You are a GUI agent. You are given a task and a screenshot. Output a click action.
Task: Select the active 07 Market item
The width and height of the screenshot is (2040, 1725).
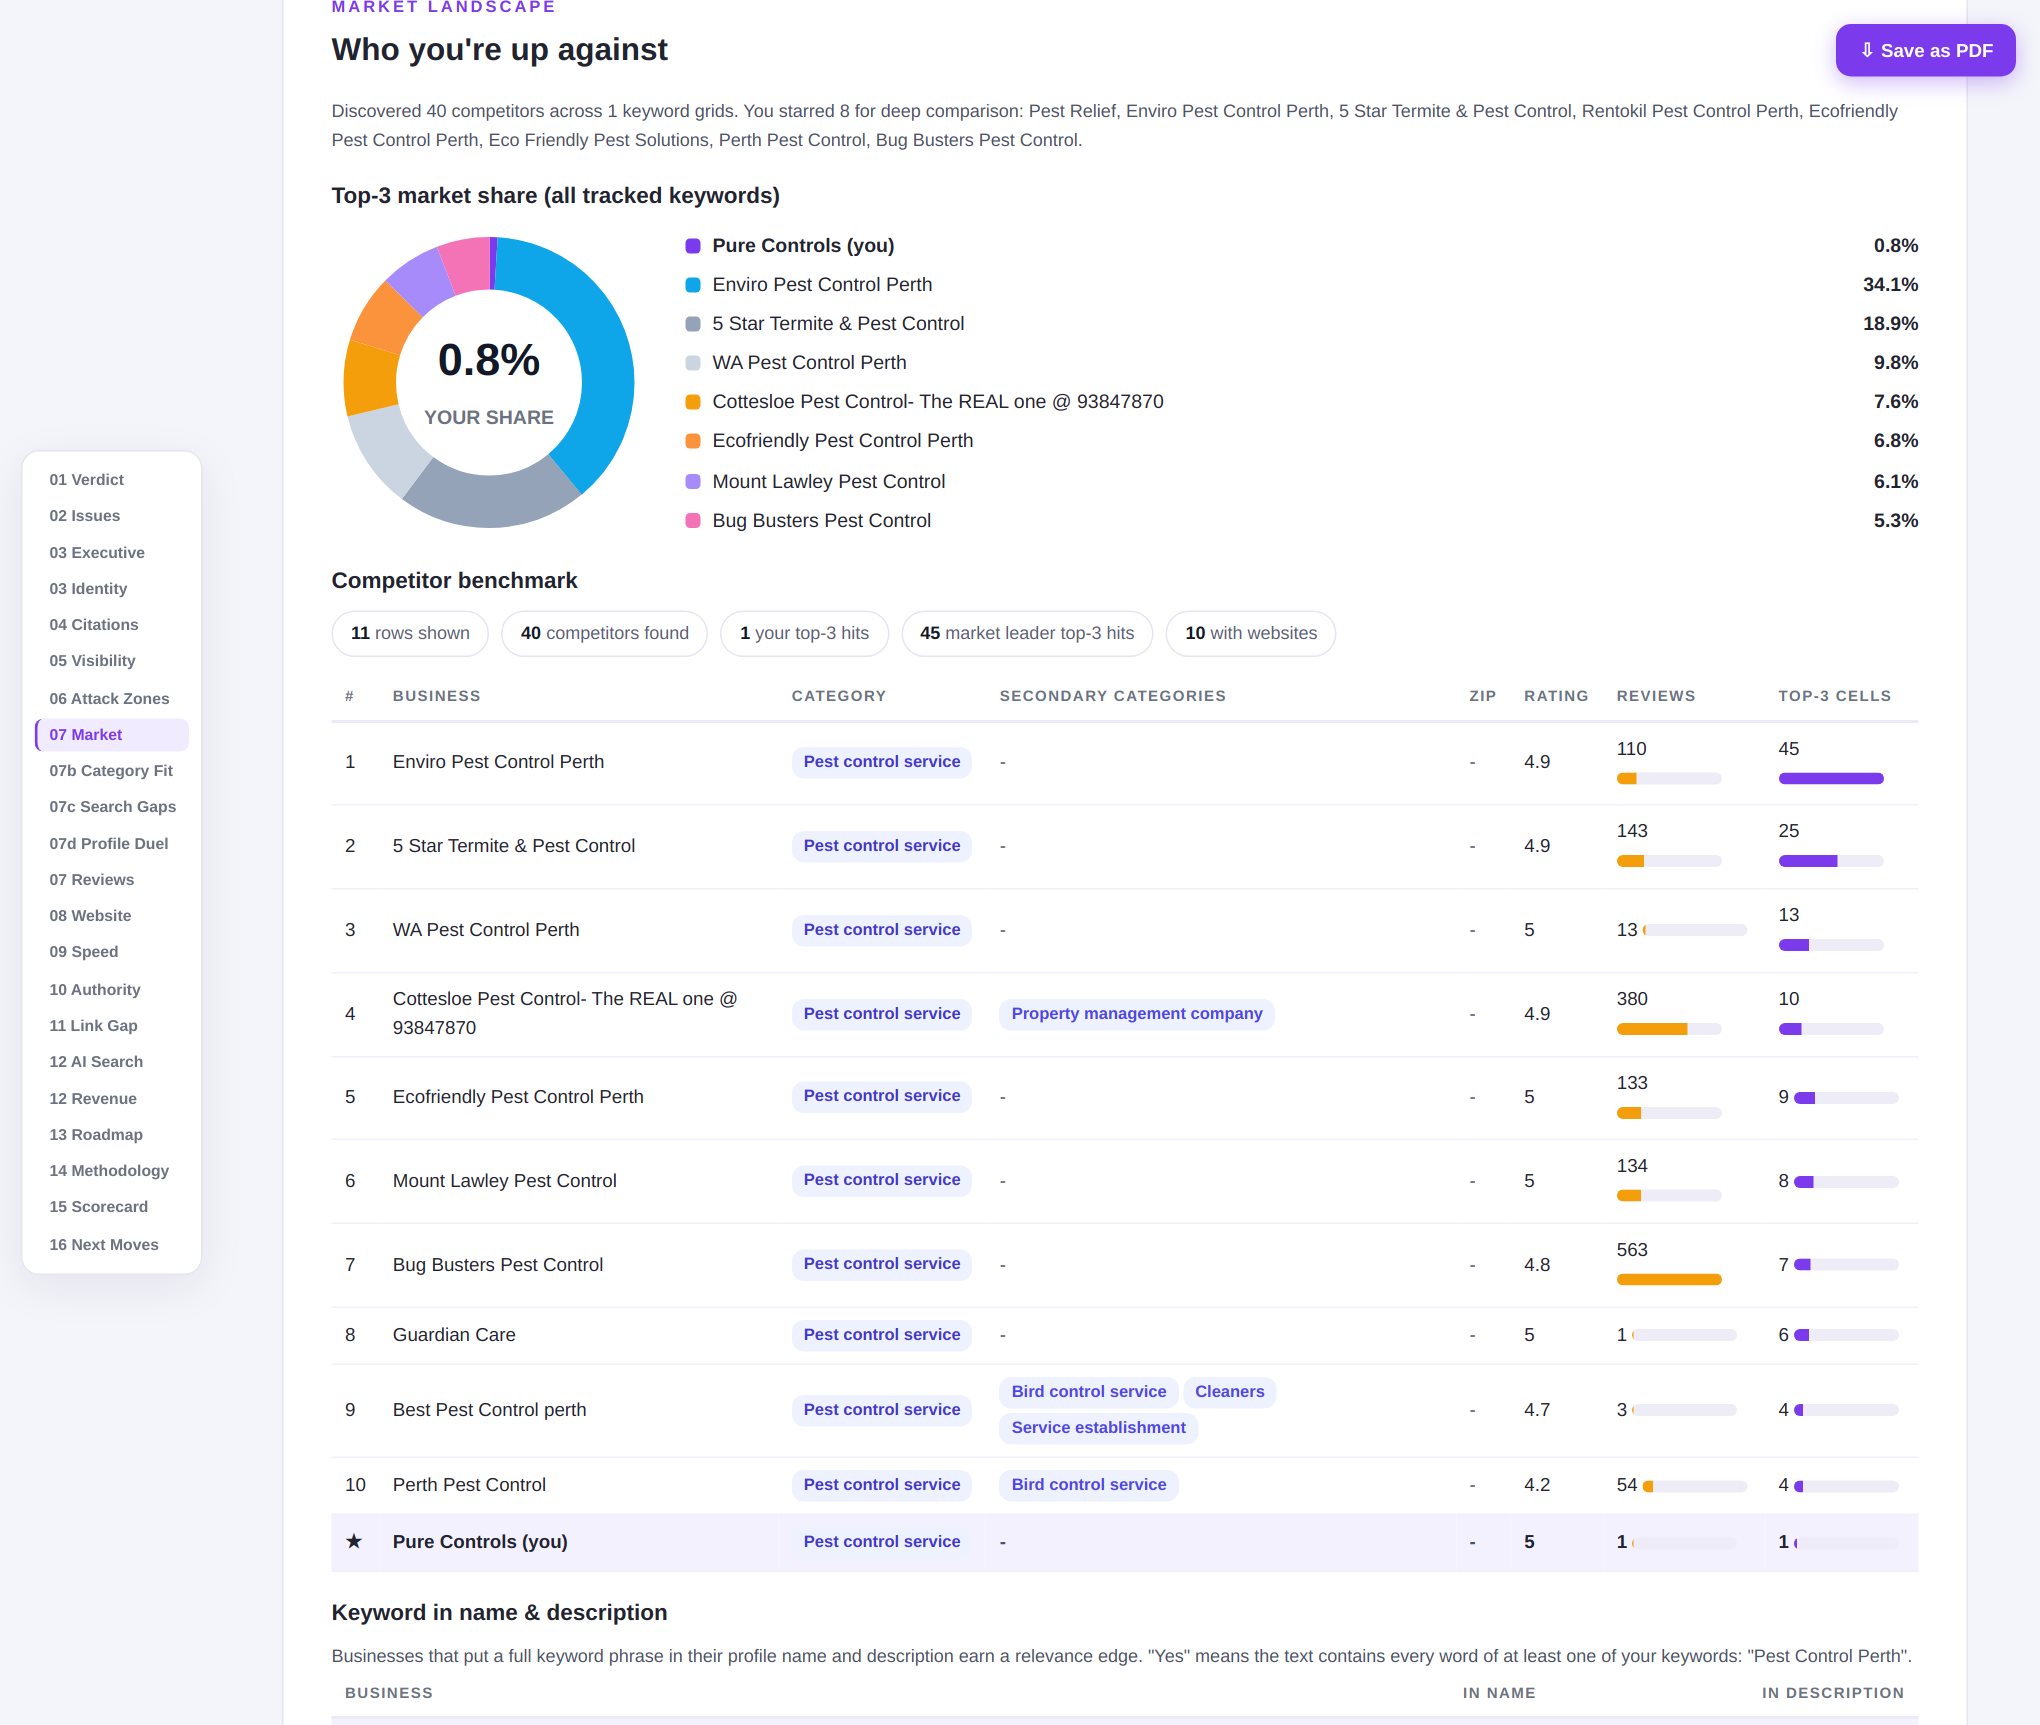(x=111, y=735)
